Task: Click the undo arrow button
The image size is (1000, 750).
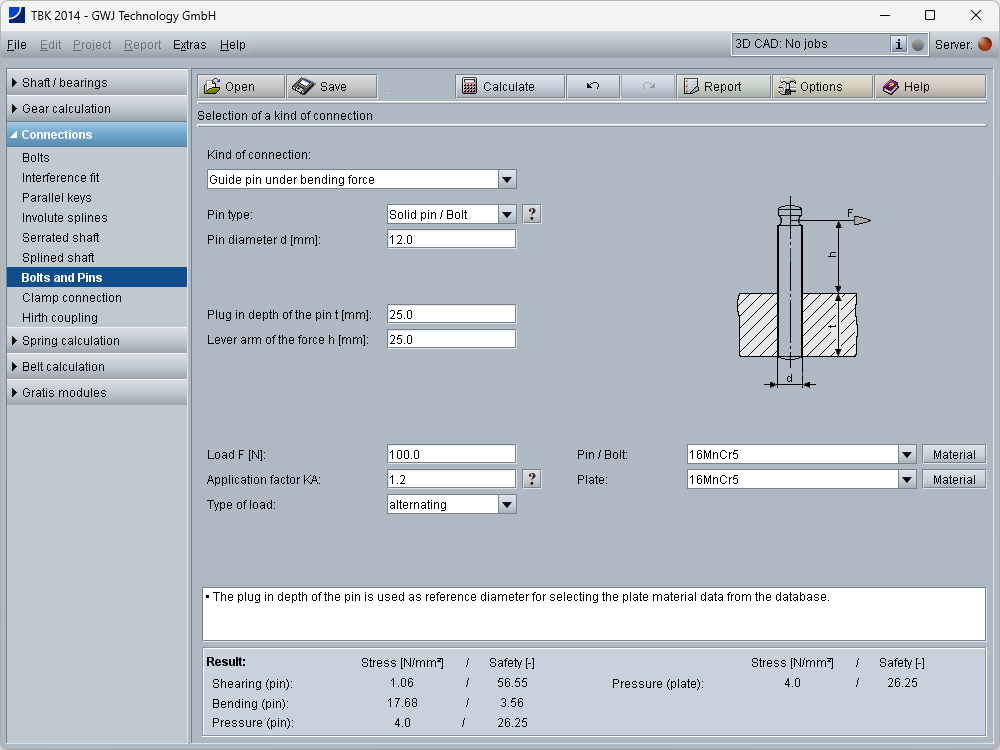Action: point(592,87)
